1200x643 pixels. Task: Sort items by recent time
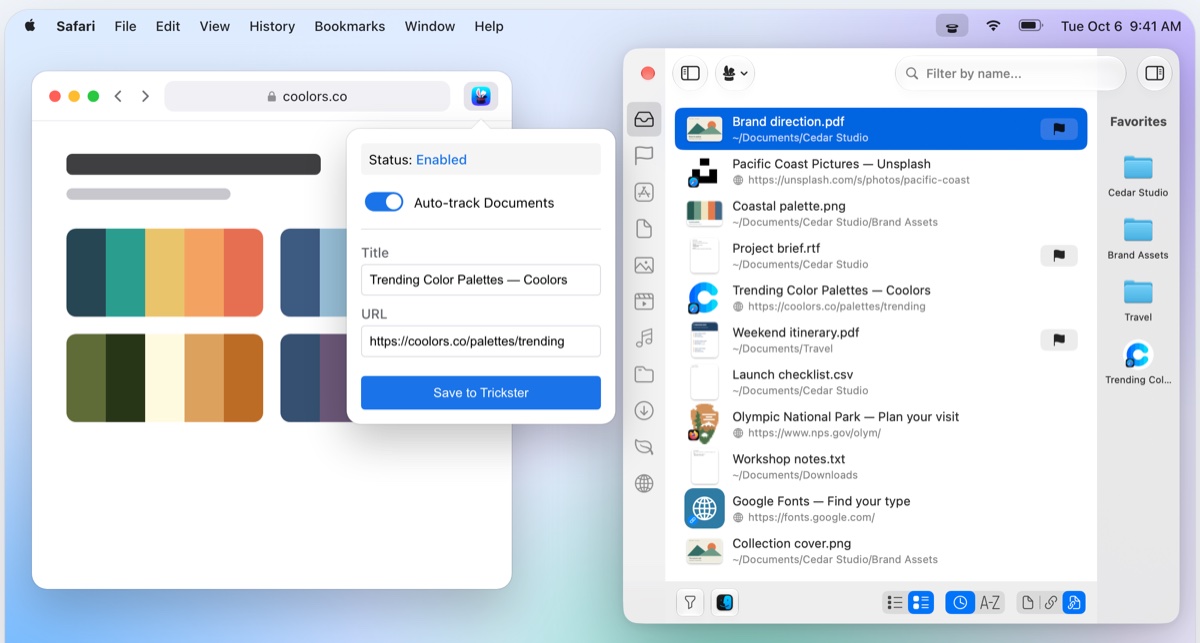tap(960, 602)
